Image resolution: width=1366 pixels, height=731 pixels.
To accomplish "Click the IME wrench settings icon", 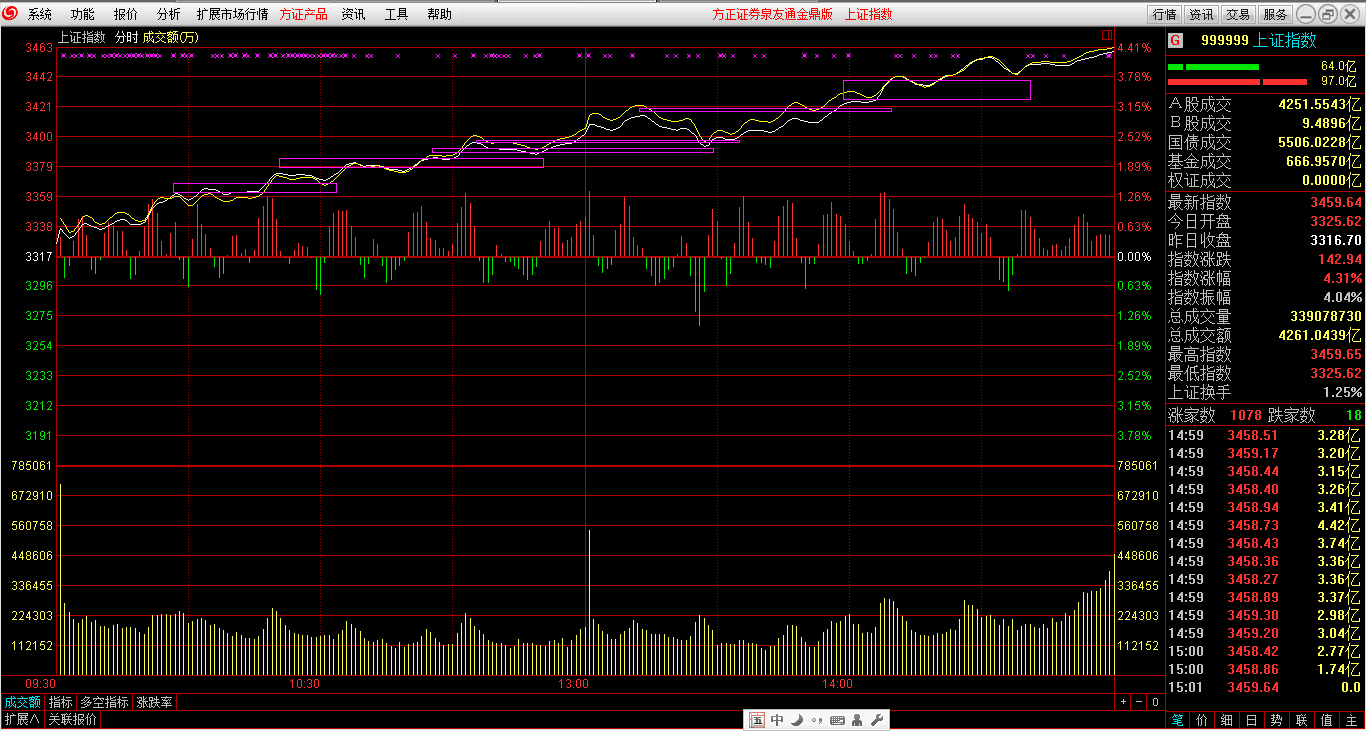I will 877,720.
